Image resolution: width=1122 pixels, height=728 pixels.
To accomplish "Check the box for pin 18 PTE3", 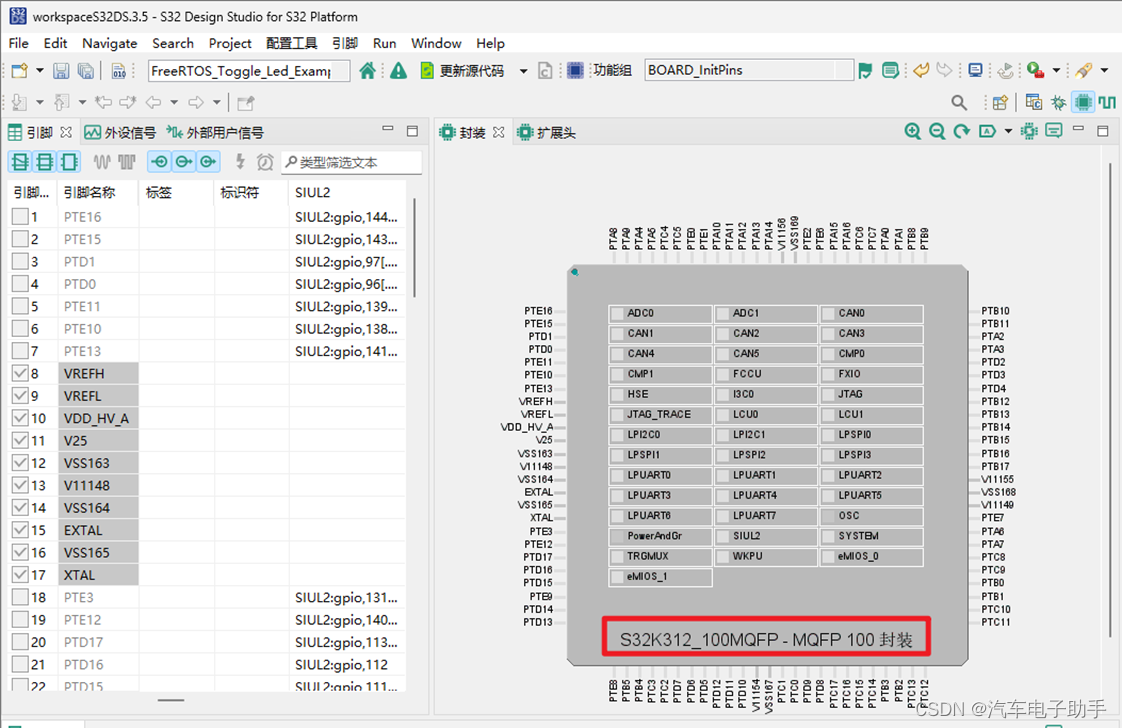I will click(20, 597).
